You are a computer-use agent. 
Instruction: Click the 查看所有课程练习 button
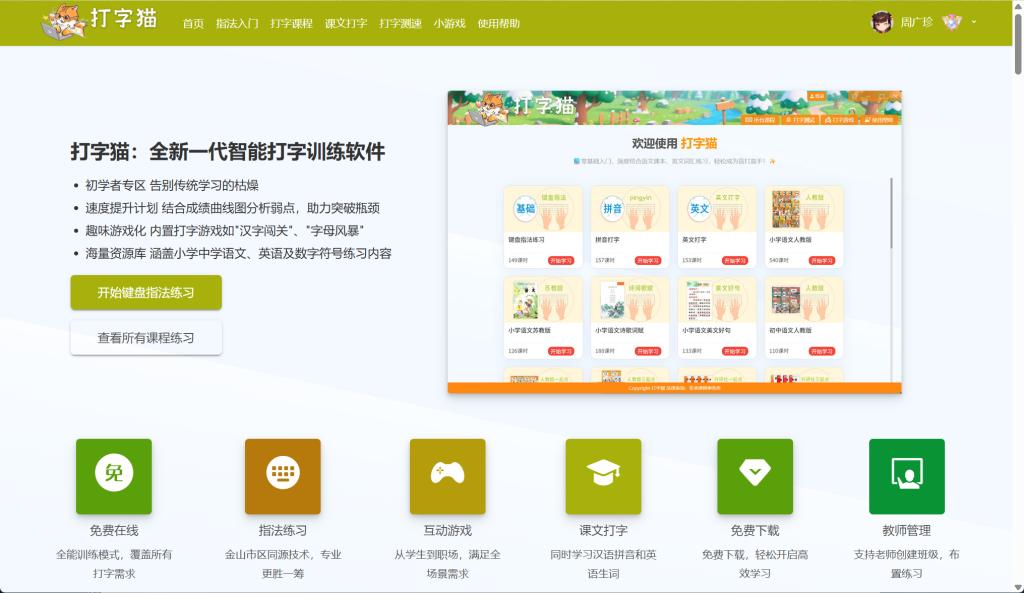(146, 338)
